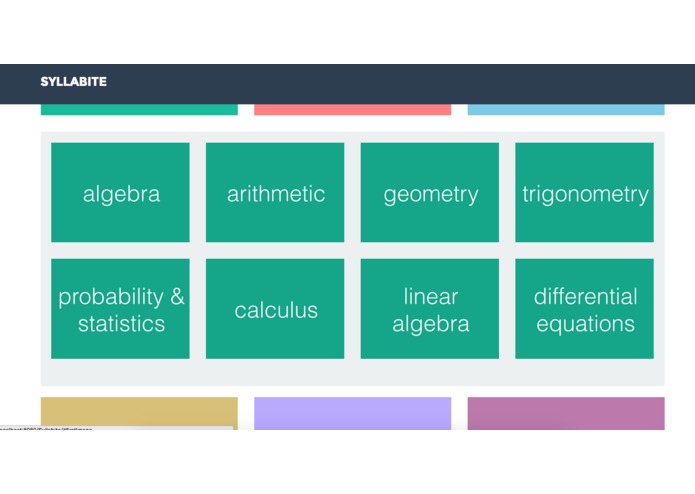Open the trigonometry tile
This screenshot has width=695, height=494.
click(x=584, y=192)
